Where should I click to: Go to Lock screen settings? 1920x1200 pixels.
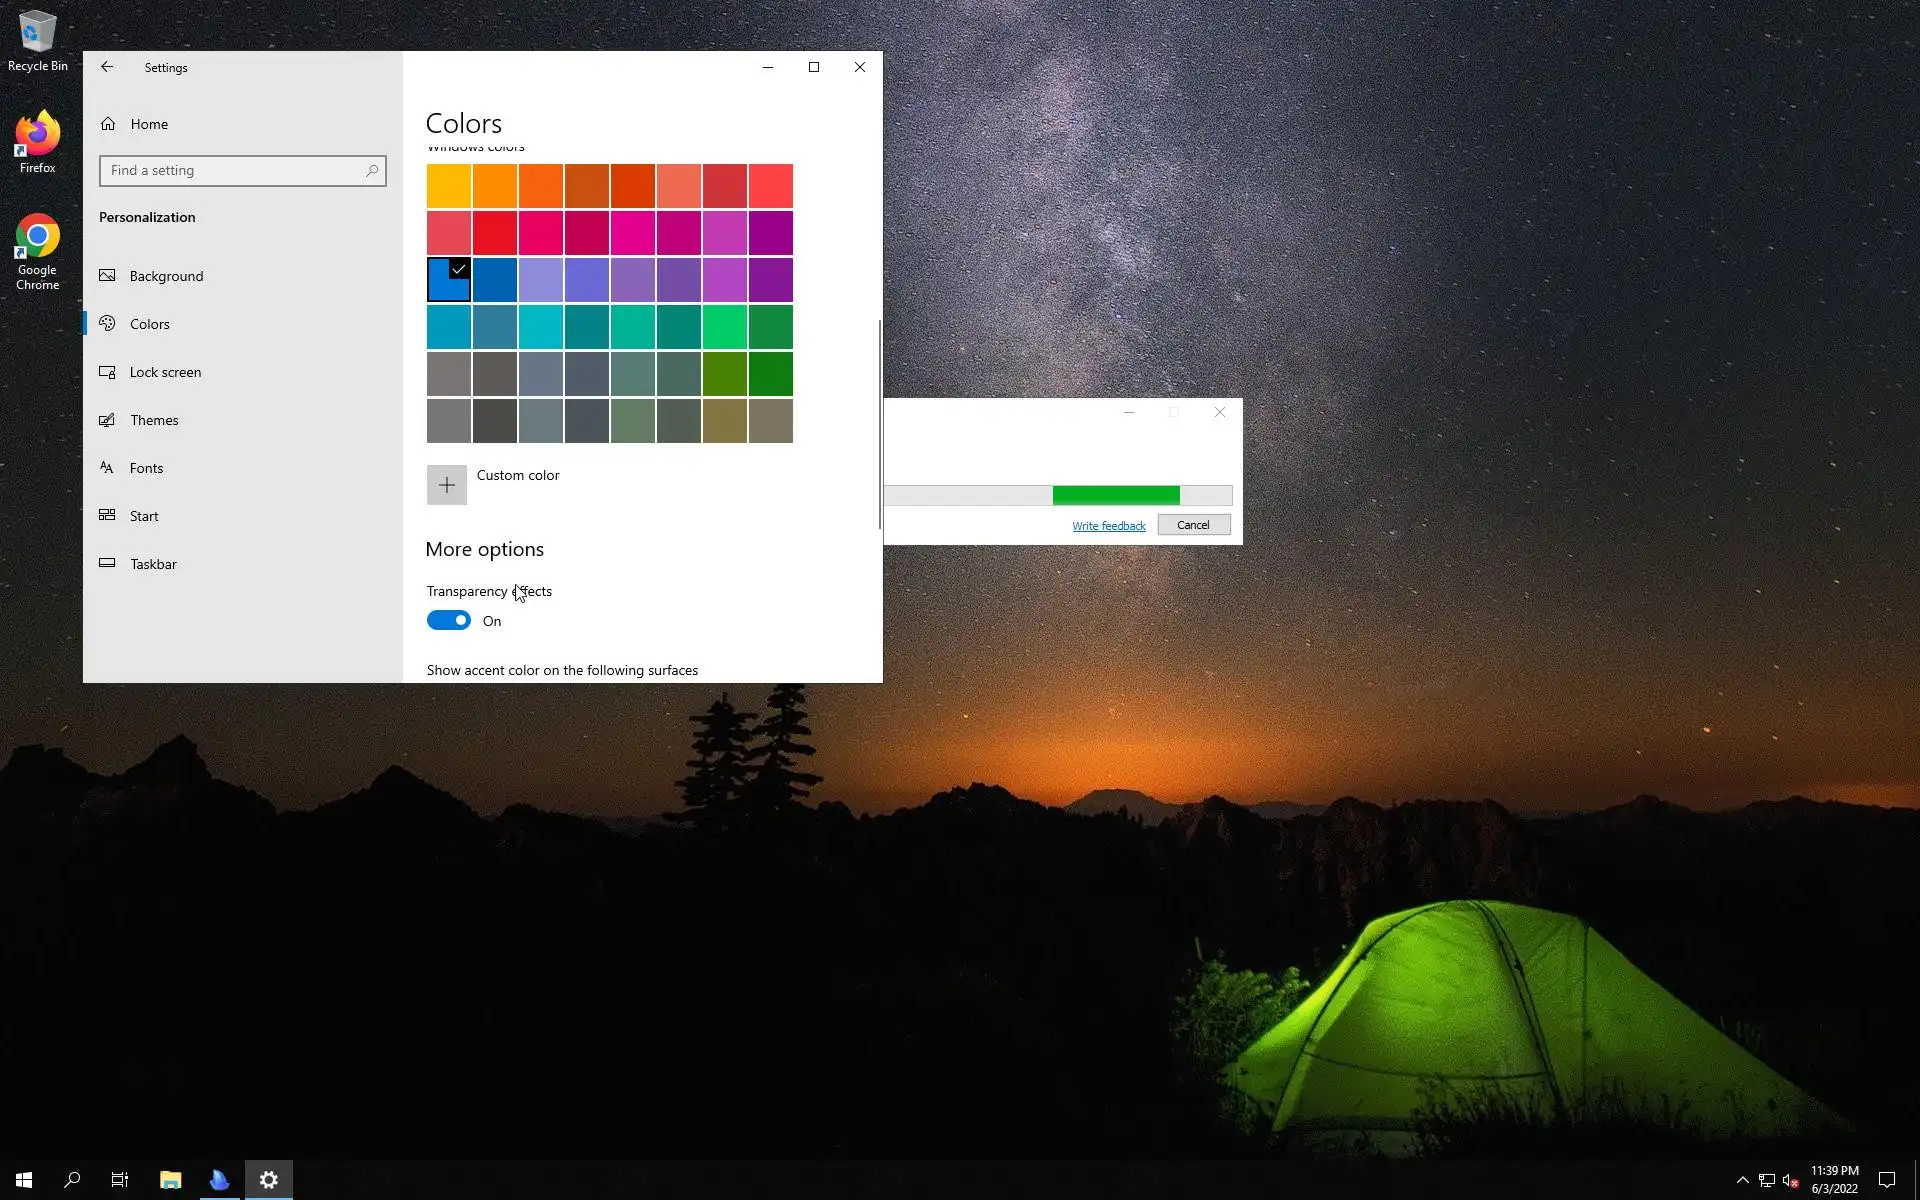[165, 372]
